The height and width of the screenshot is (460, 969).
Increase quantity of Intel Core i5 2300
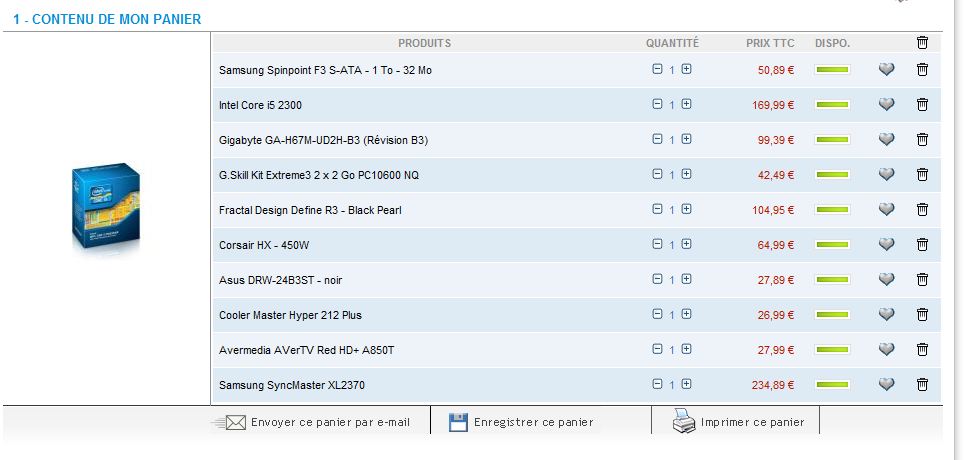pyautogui.click(x=686, y=104)
